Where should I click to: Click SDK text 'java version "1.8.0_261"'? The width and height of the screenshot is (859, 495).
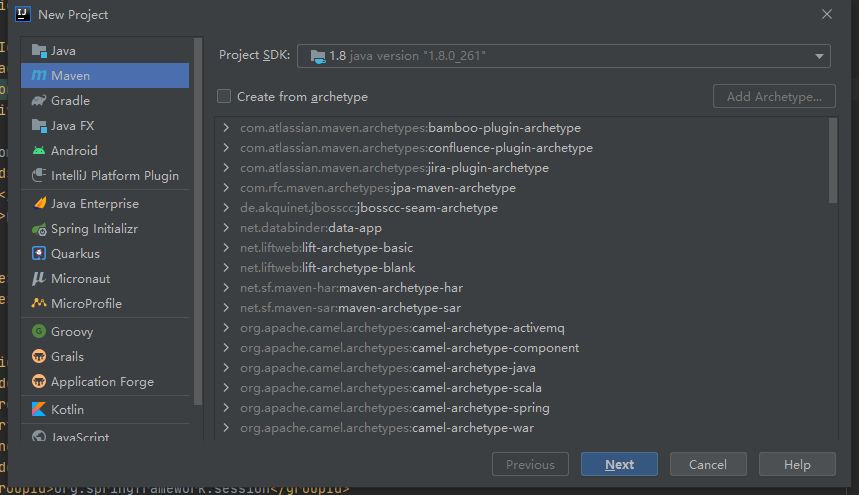pos(417,56)
